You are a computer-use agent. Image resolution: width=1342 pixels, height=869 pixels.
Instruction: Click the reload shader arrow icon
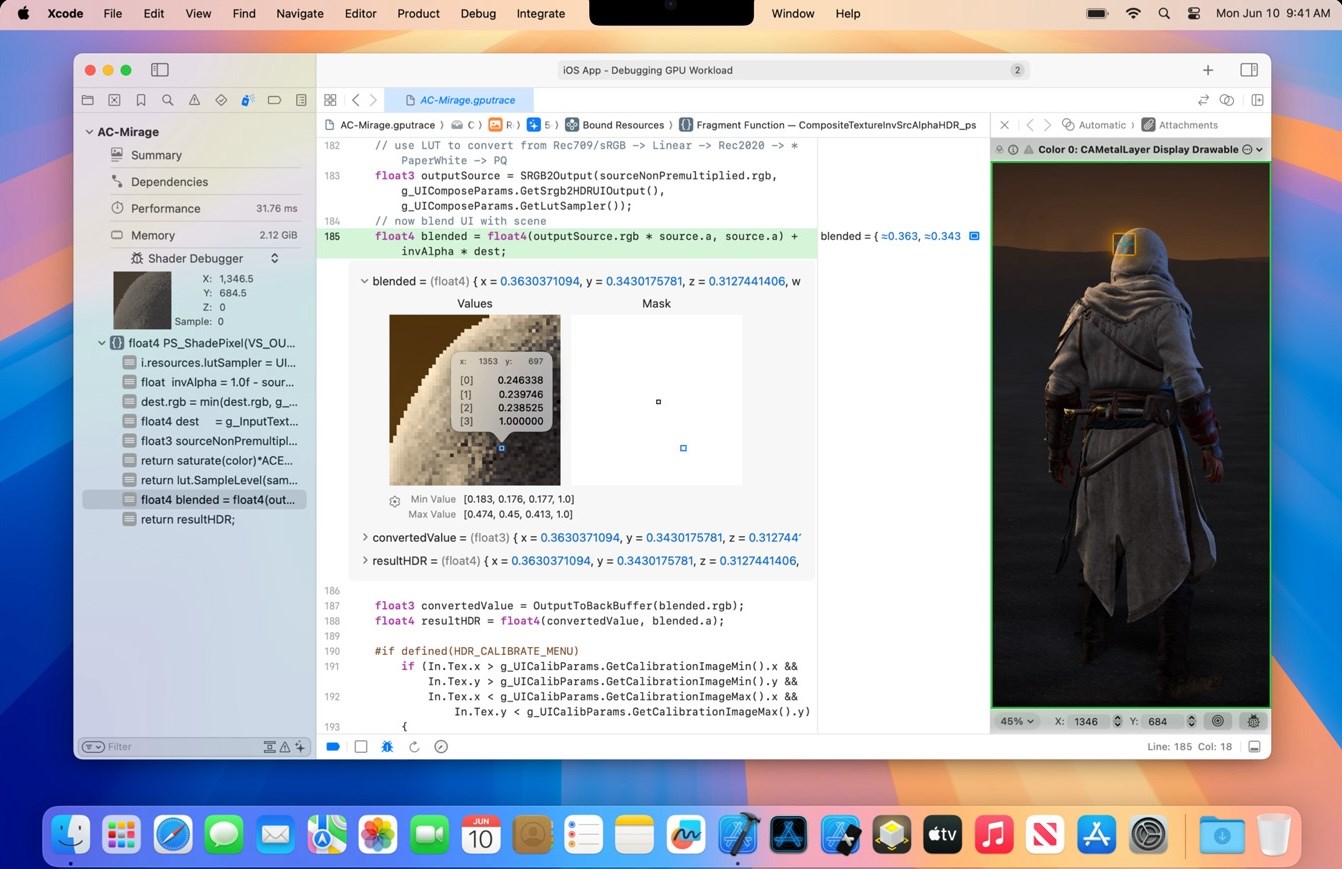pos(414,746)
